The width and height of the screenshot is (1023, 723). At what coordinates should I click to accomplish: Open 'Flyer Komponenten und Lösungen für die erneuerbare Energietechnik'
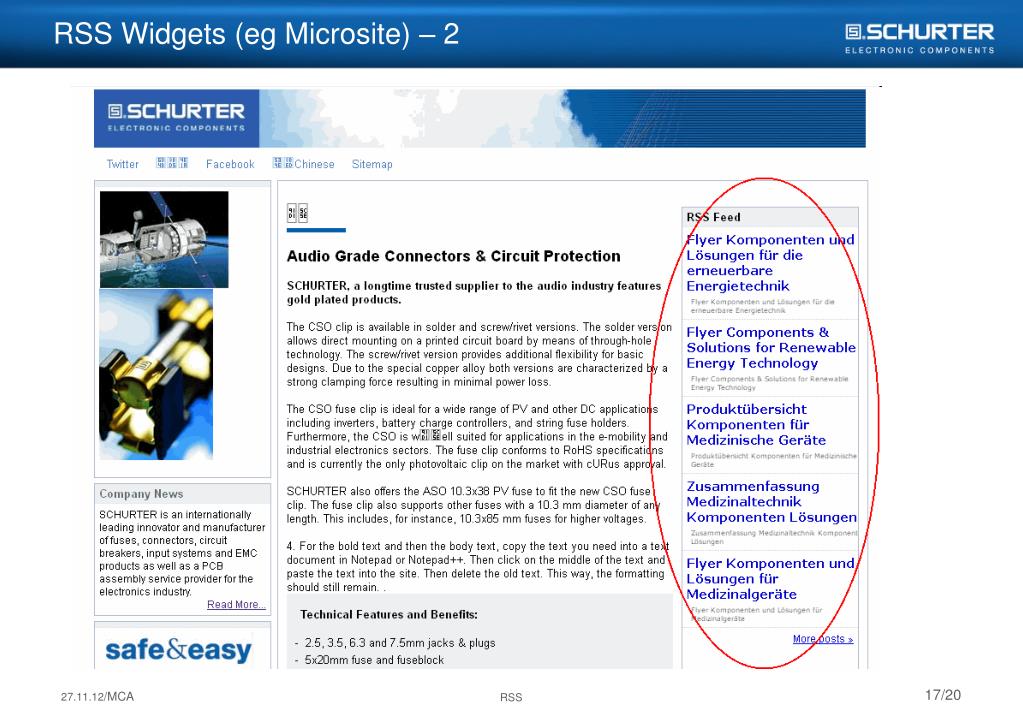770,263
